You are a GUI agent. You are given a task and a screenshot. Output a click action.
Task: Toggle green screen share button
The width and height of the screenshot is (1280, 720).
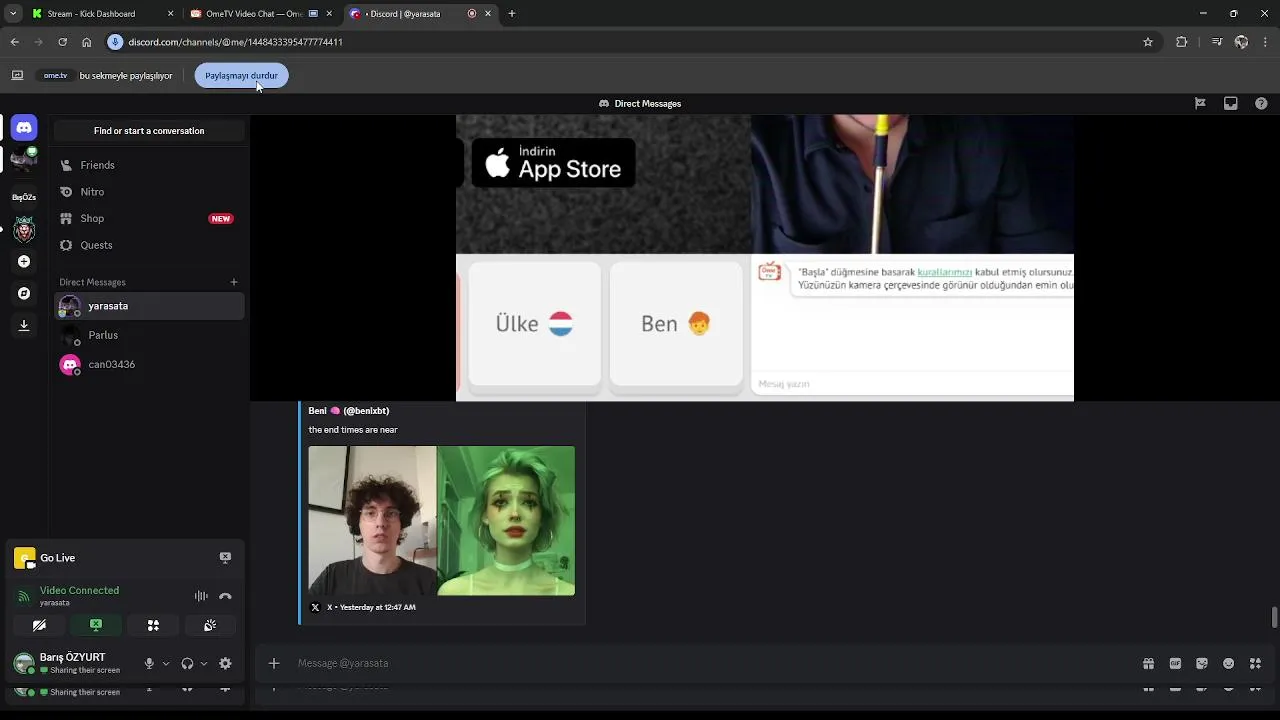coord(96,625)
